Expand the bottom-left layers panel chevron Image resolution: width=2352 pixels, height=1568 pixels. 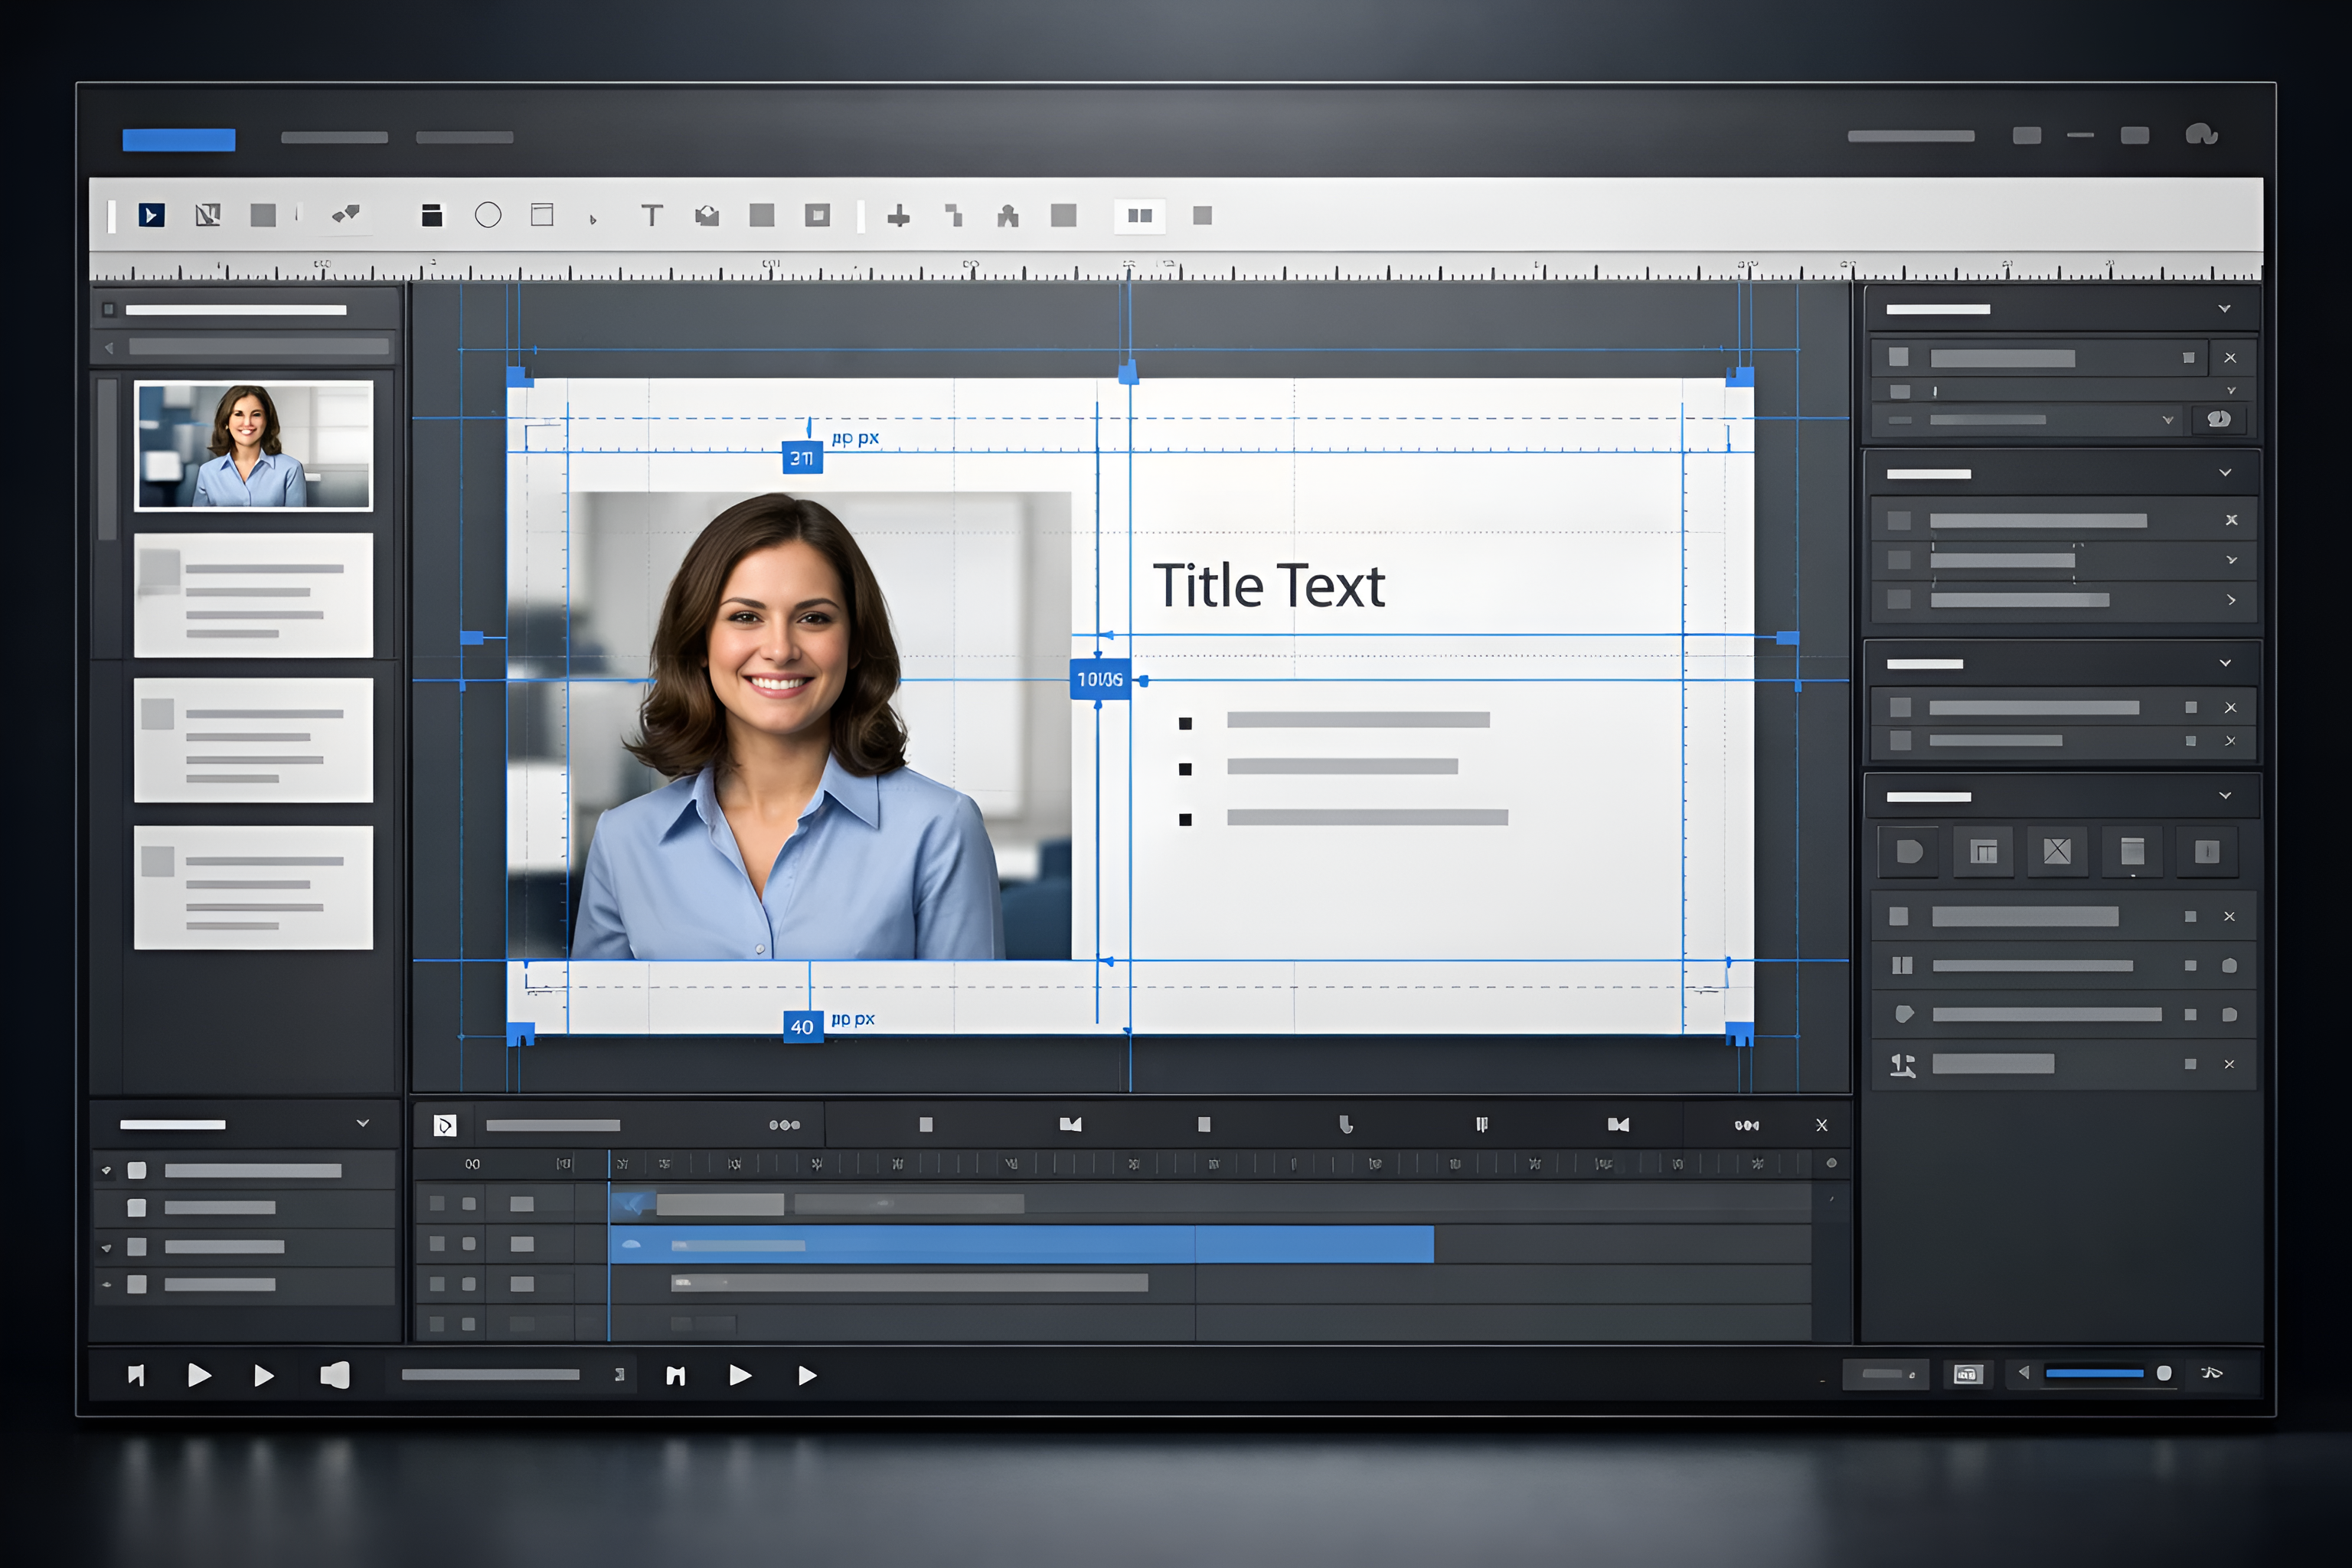(x=363, y=1124)
